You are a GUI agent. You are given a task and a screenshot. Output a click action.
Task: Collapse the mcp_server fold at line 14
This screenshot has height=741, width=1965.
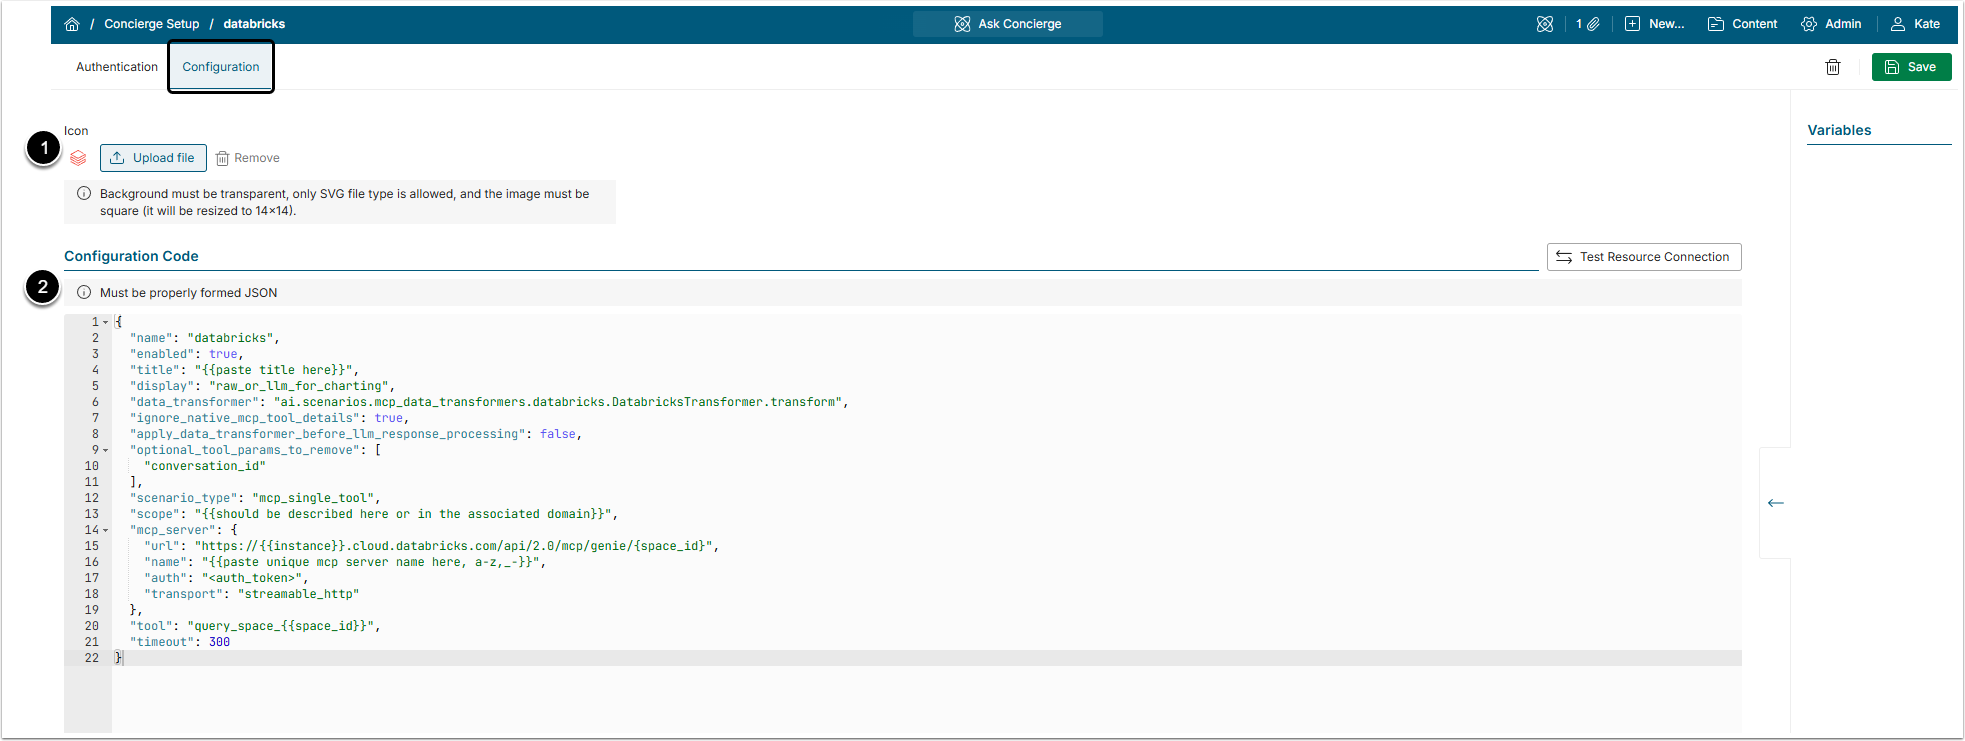tap(105, 530)
